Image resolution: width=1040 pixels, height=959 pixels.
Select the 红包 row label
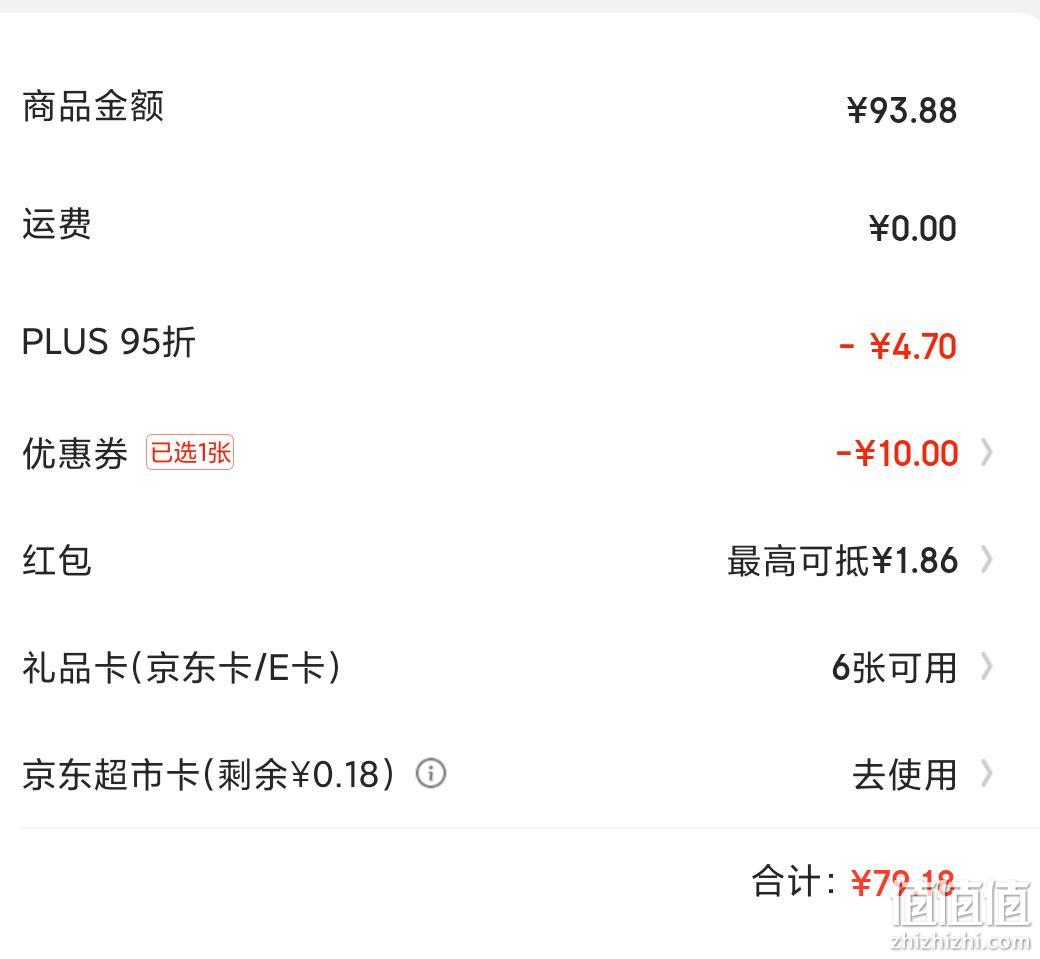pyautogui.click(x=56, y=560)
